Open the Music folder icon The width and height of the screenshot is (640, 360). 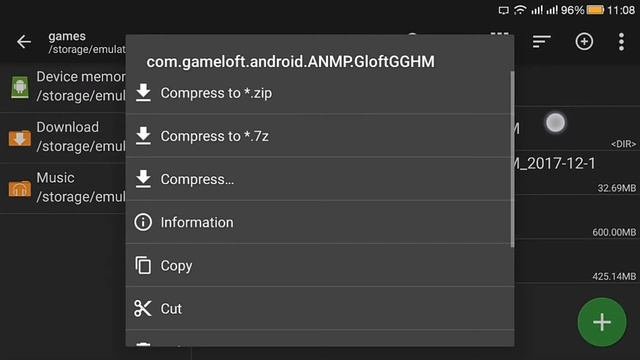tap(20, 188)
